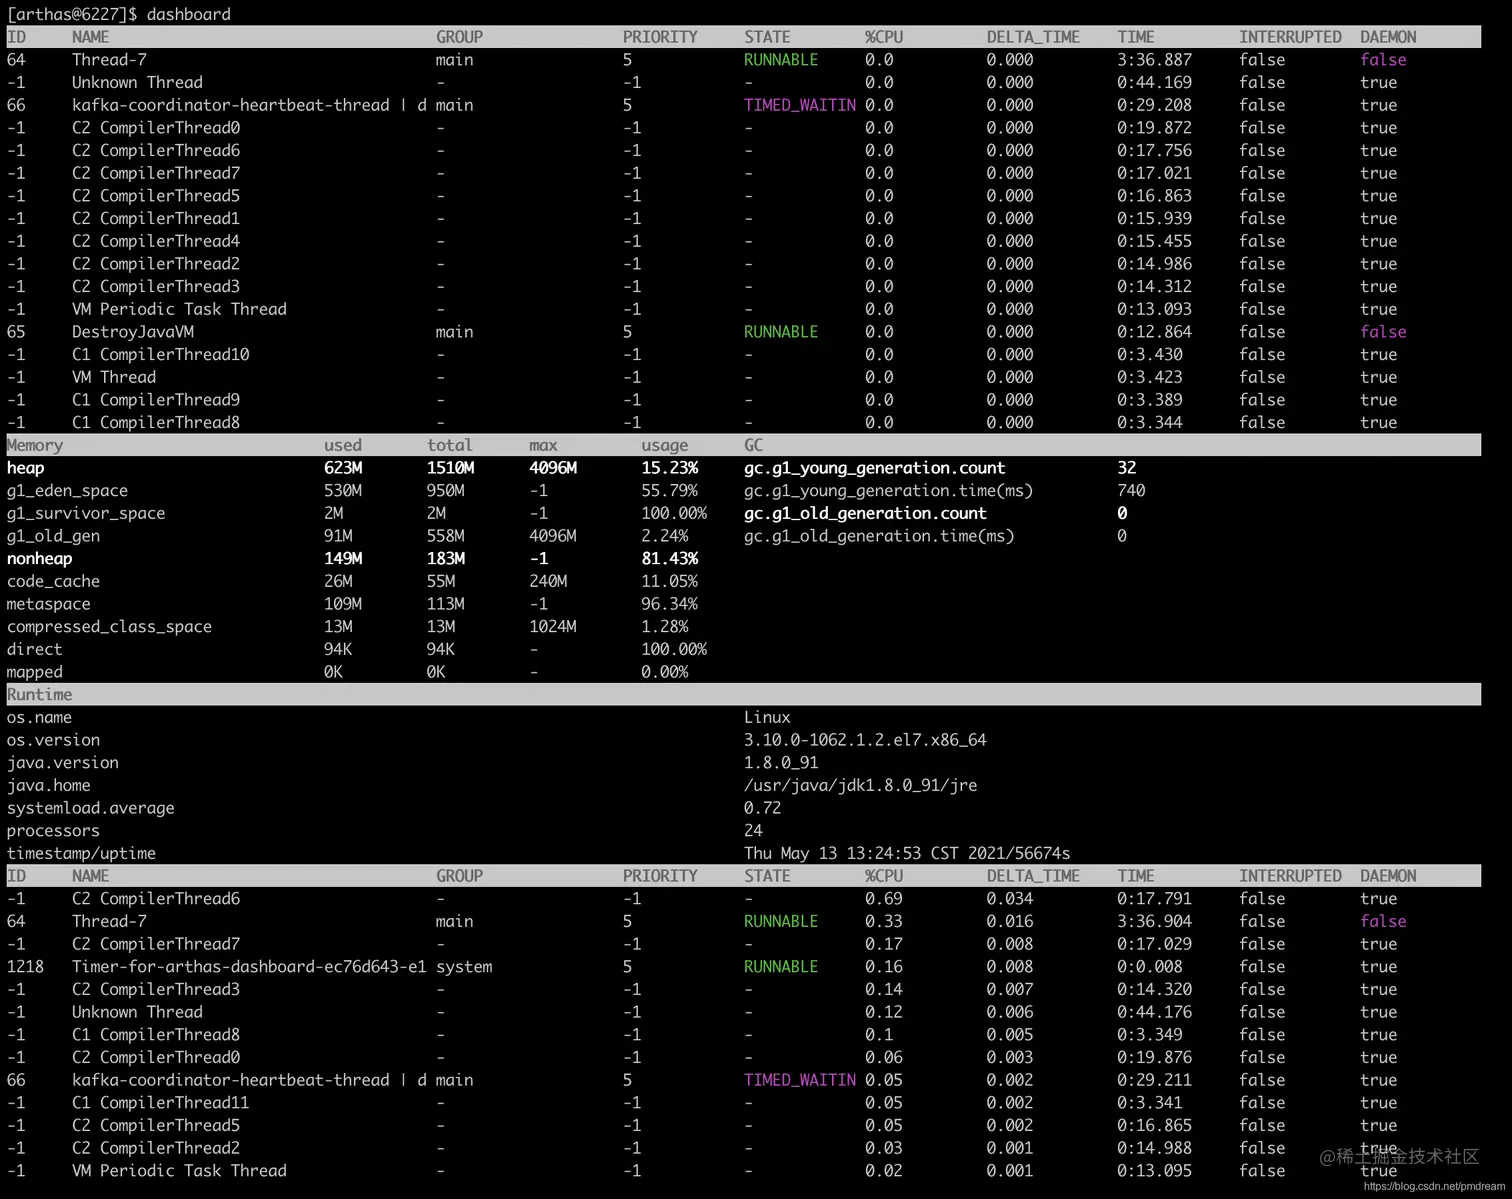
Task: Click the 'processors' runtime key
Action: 53,831
